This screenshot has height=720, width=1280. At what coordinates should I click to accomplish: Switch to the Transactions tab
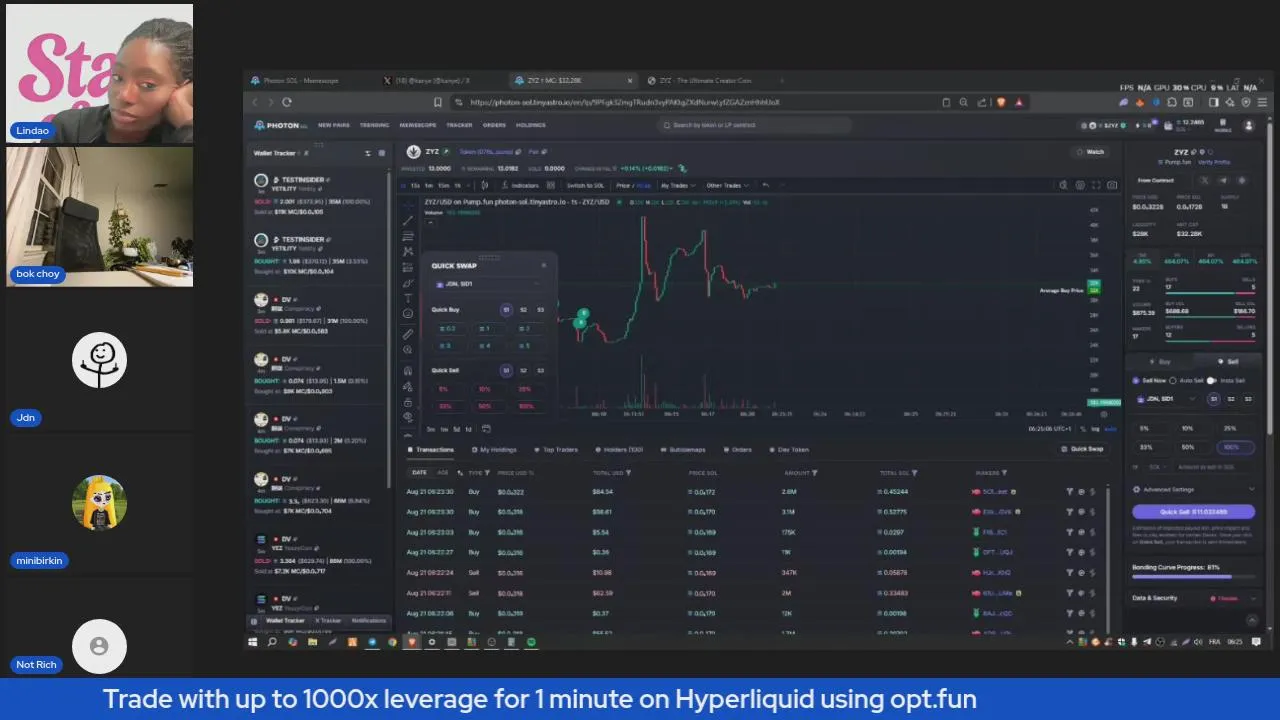tap(431, 450)
